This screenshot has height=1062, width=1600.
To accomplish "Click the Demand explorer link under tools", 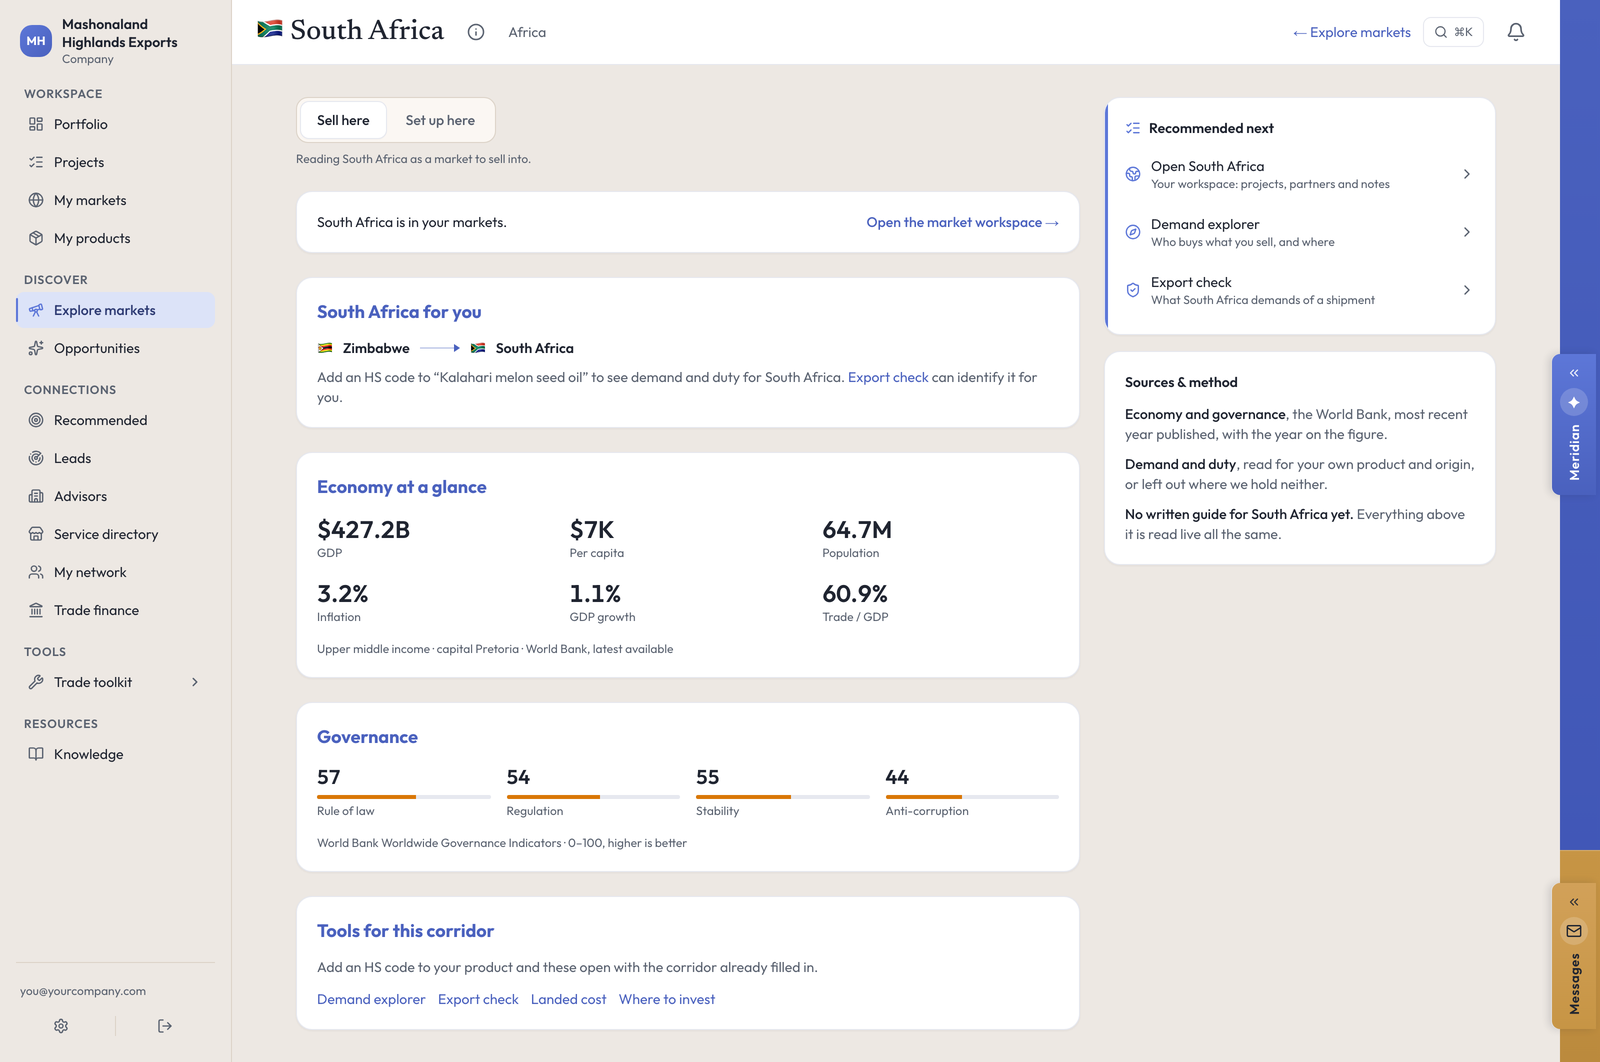I will [x=371, y=999].
